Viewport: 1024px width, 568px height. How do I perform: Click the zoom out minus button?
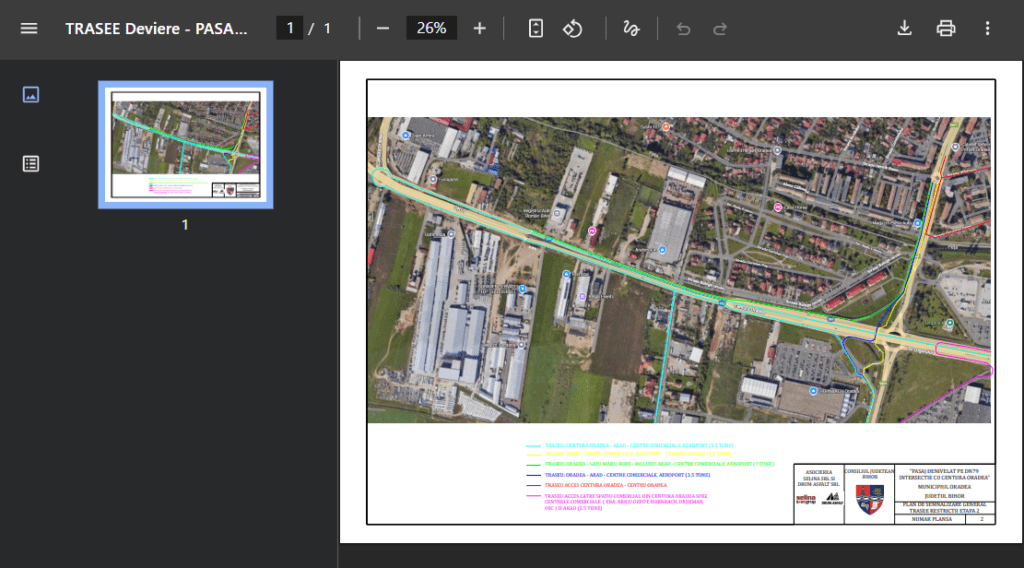pyautogui.click(x=382, y=28)
